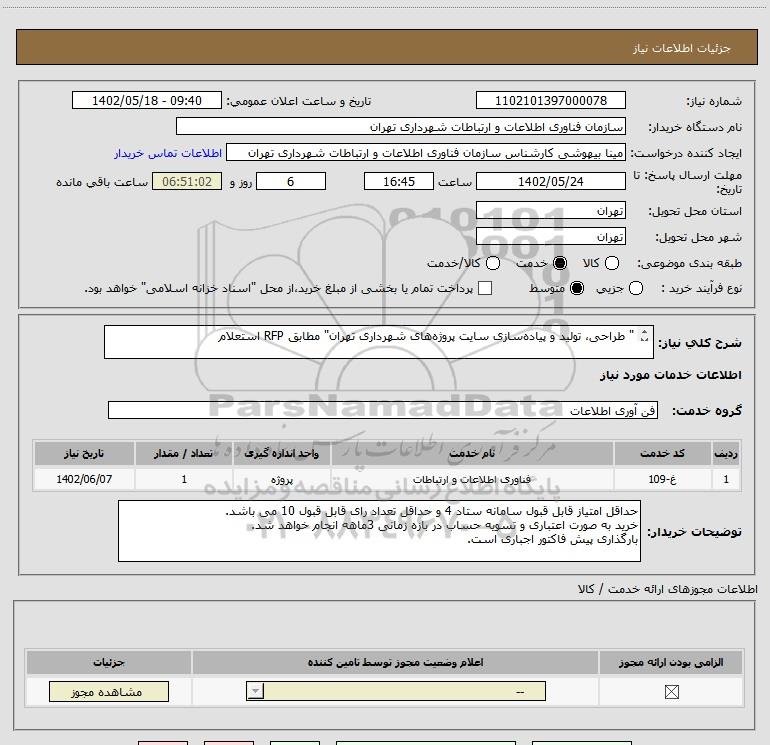Click the شهر محل تحویل field

coord(550,237)
